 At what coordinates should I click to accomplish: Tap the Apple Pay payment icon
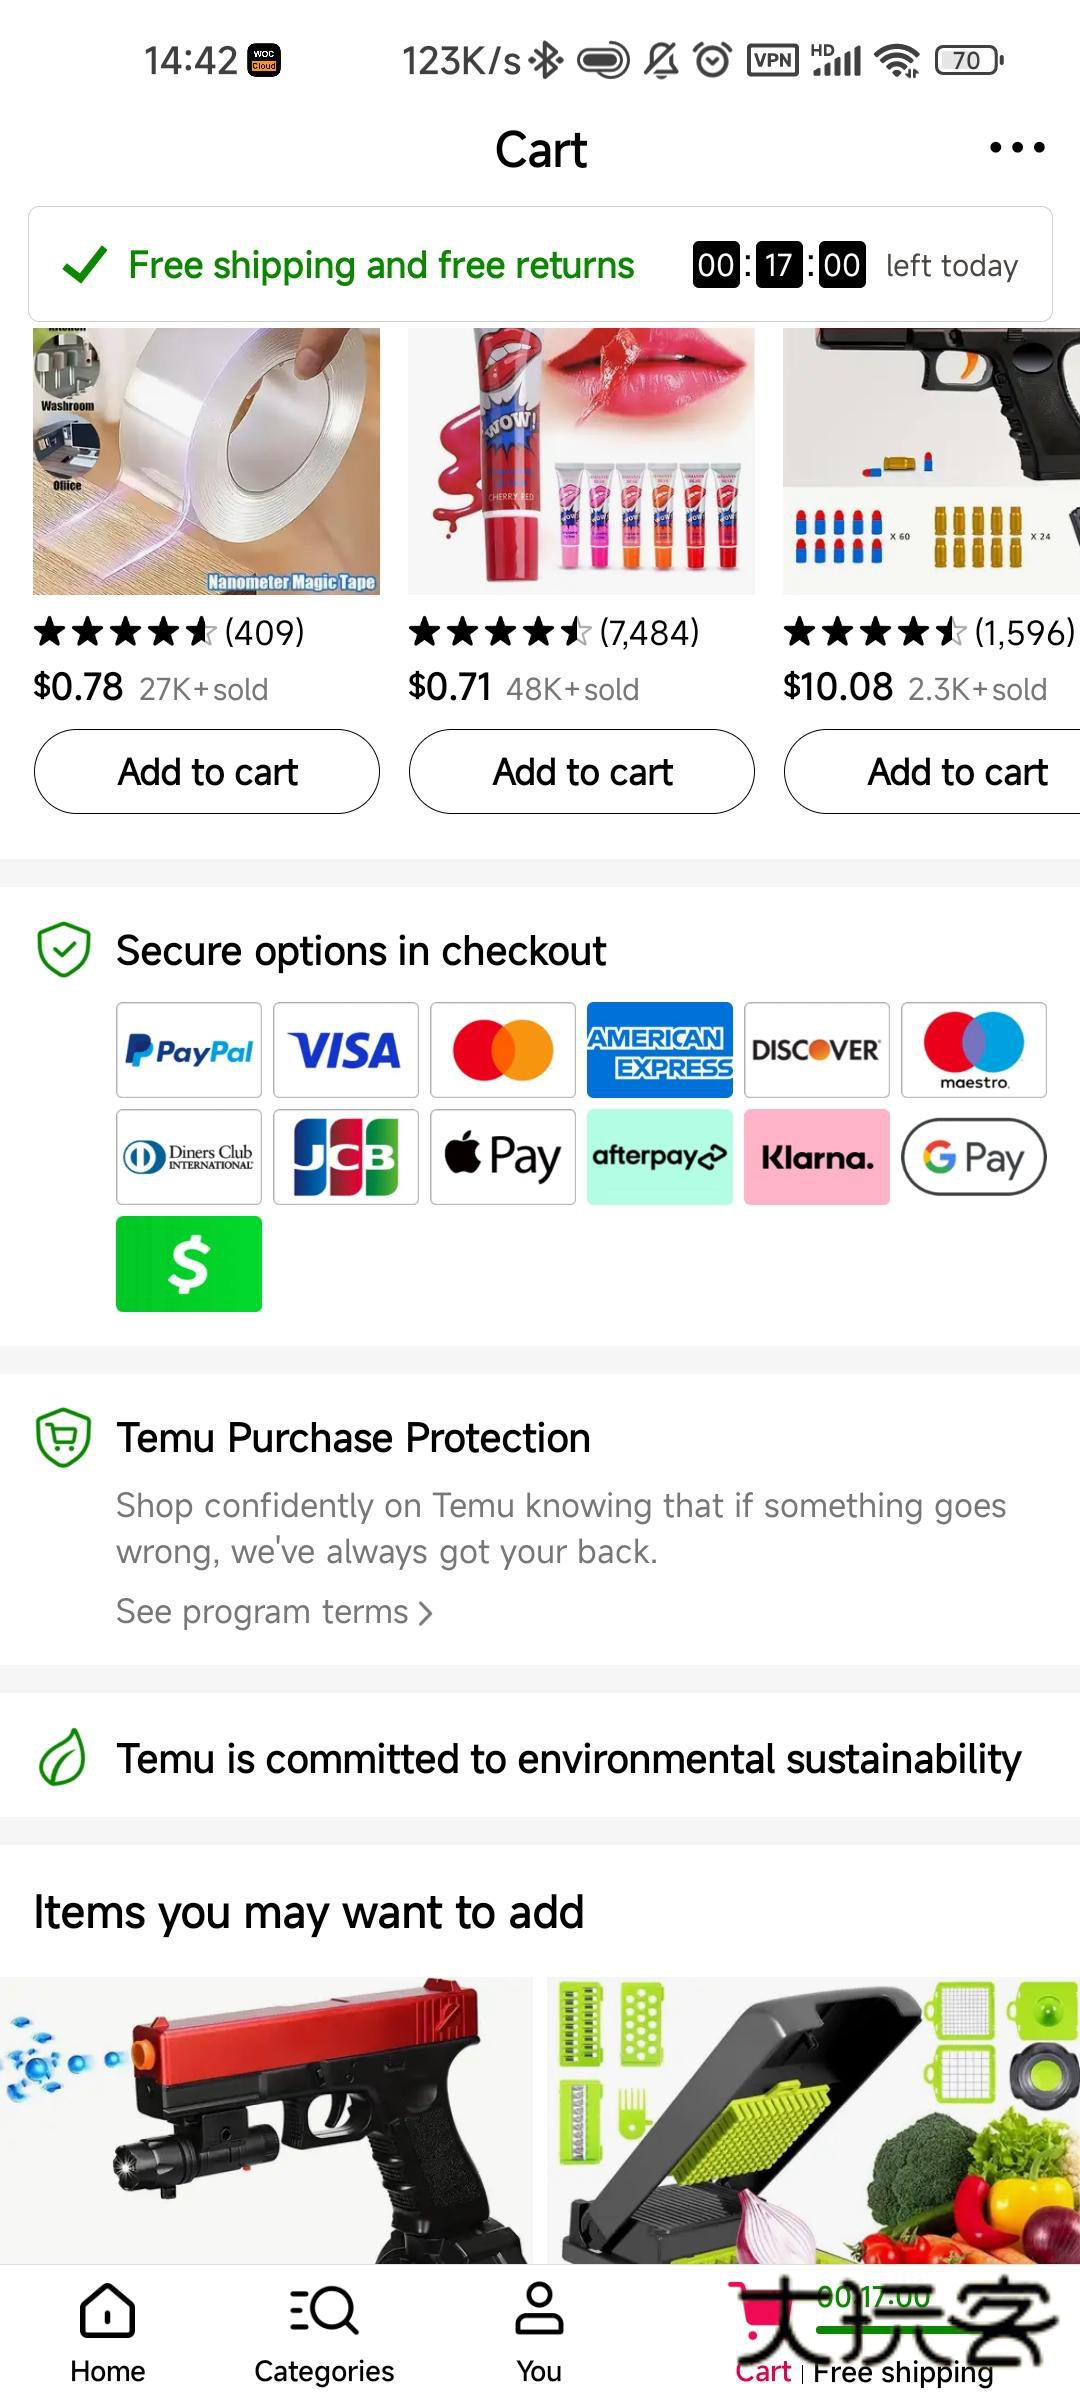[x=503, y=1157]
